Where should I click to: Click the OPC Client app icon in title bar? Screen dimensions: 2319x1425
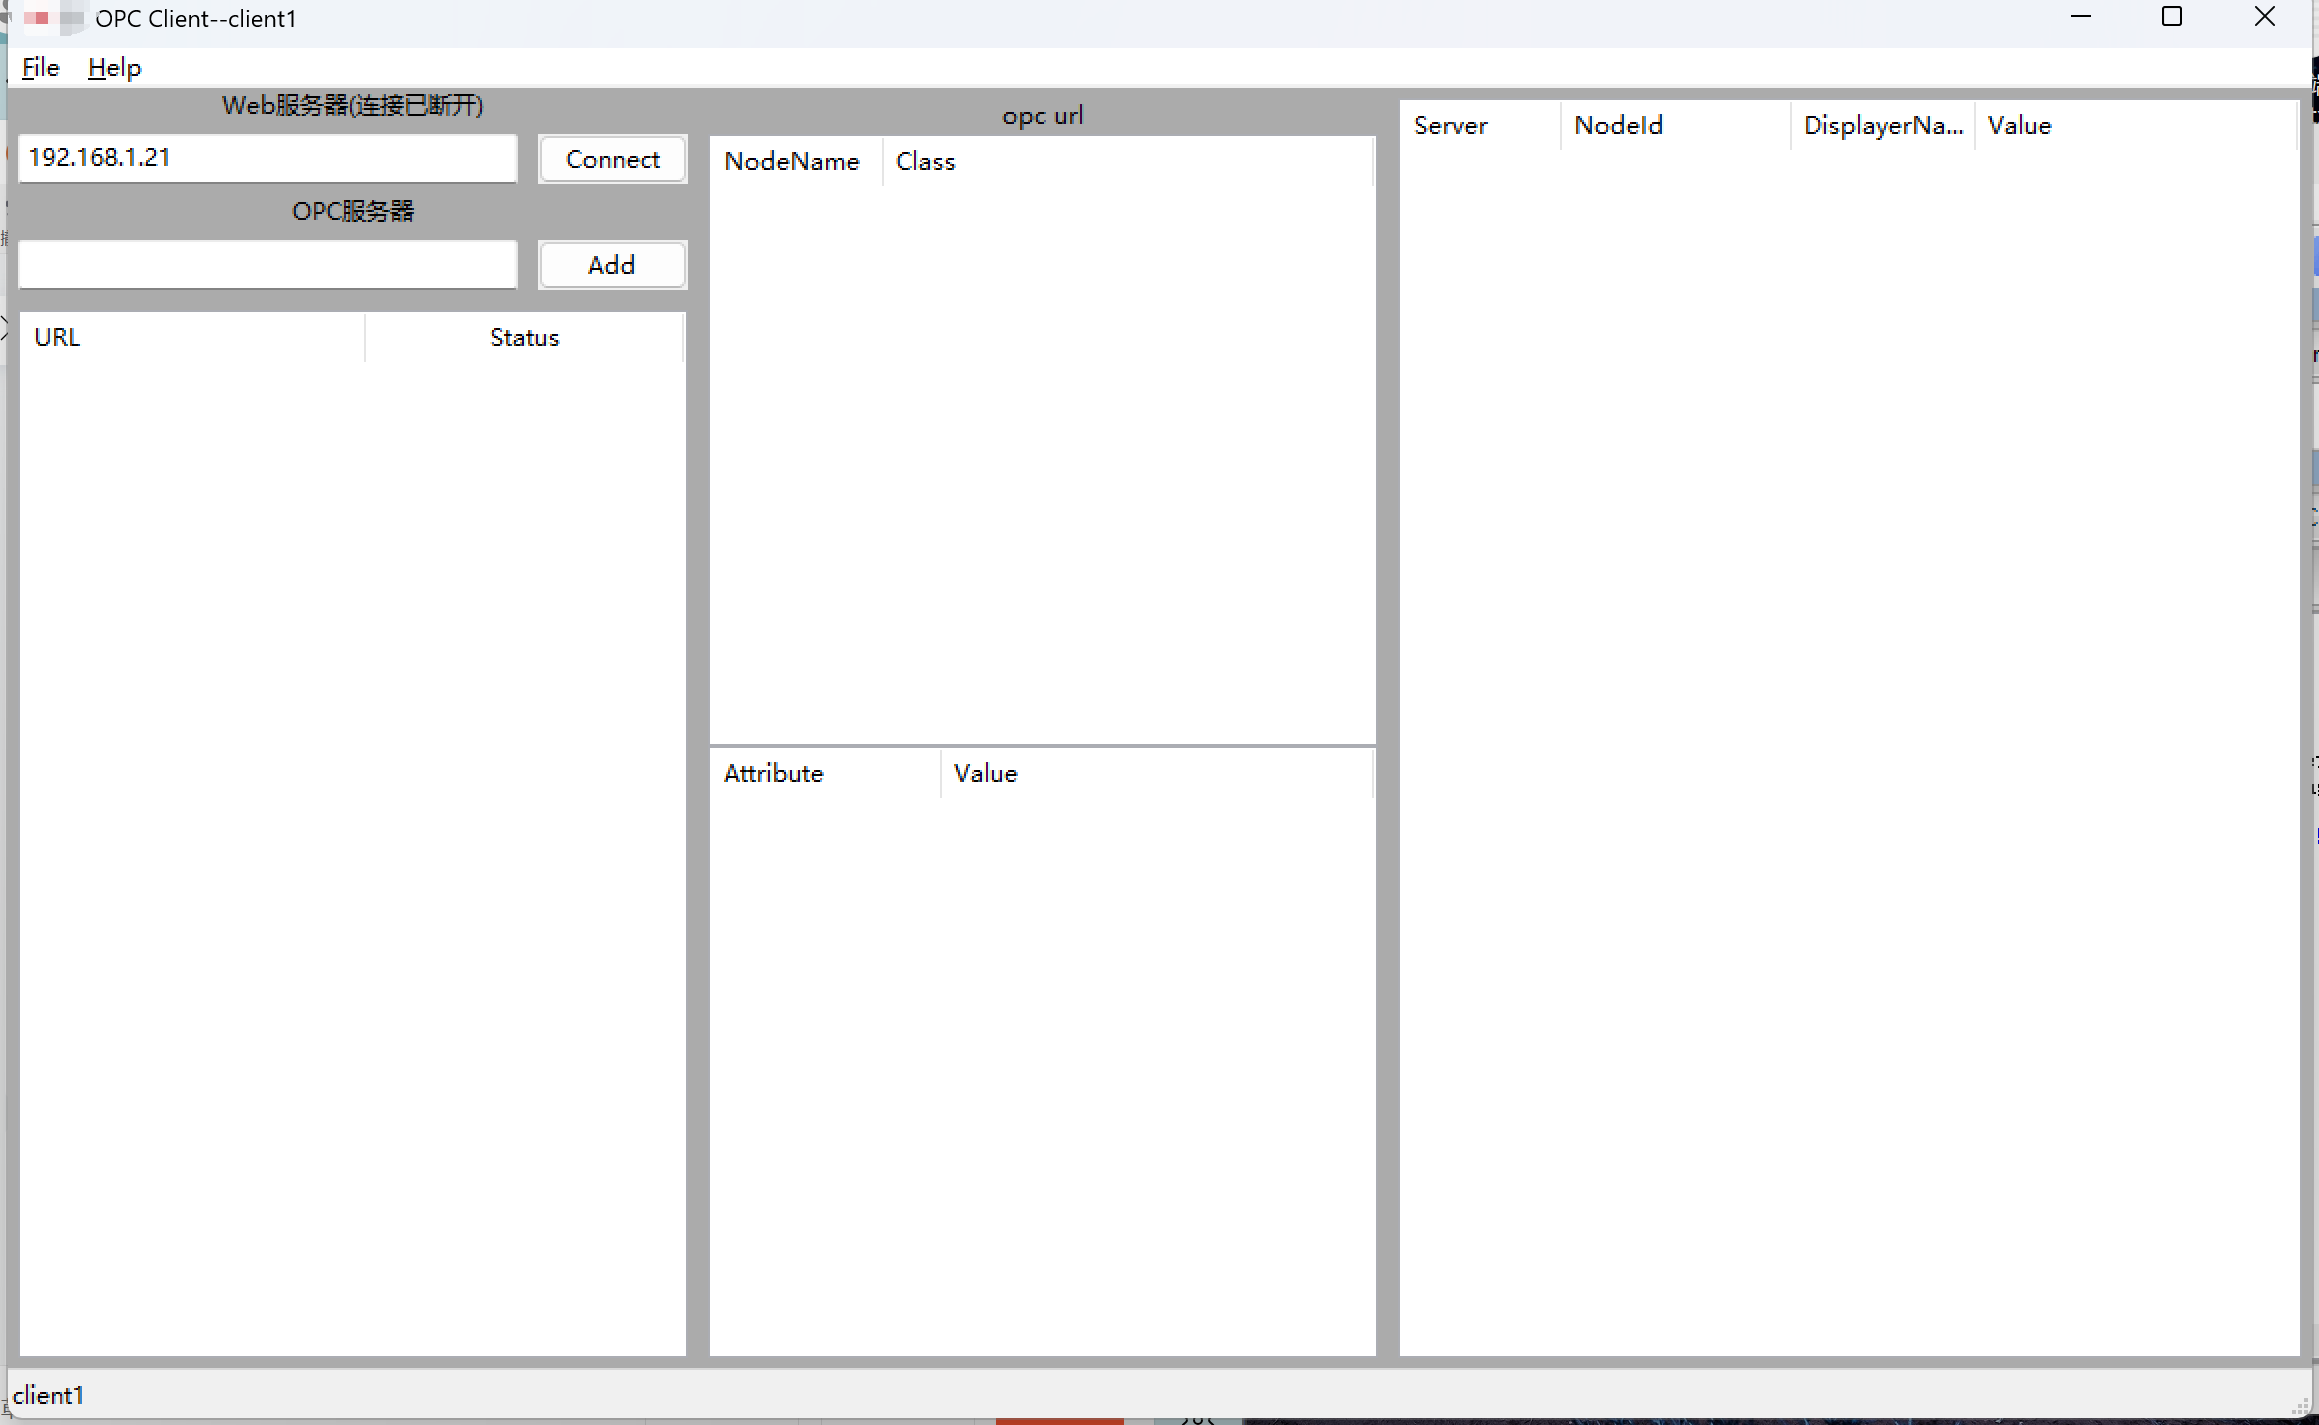tap(38, 18)
